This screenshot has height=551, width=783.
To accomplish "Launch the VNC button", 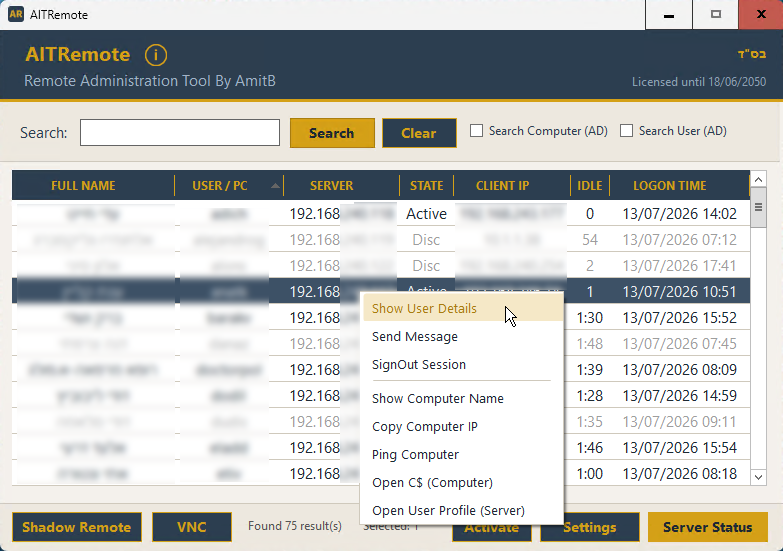I will (x=192, y=527).
